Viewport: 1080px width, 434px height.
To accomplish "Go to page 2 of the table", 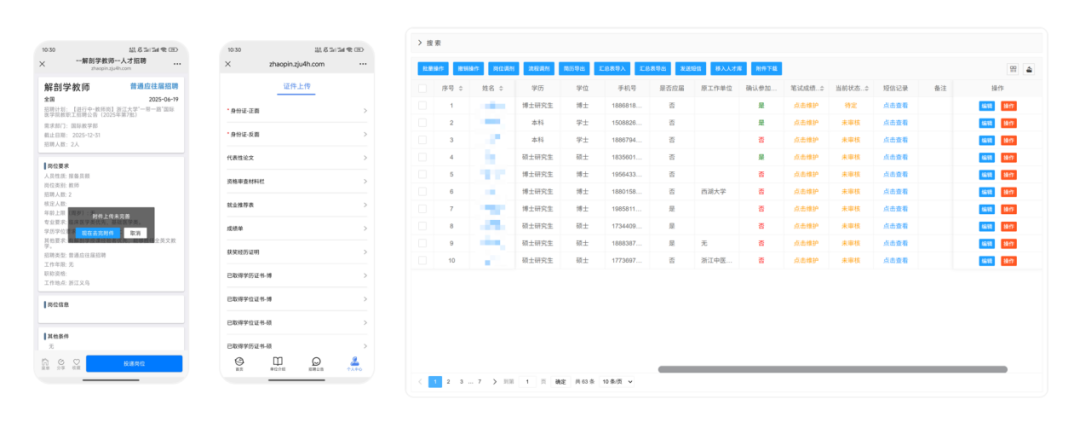I will click(x=448, y=382).
